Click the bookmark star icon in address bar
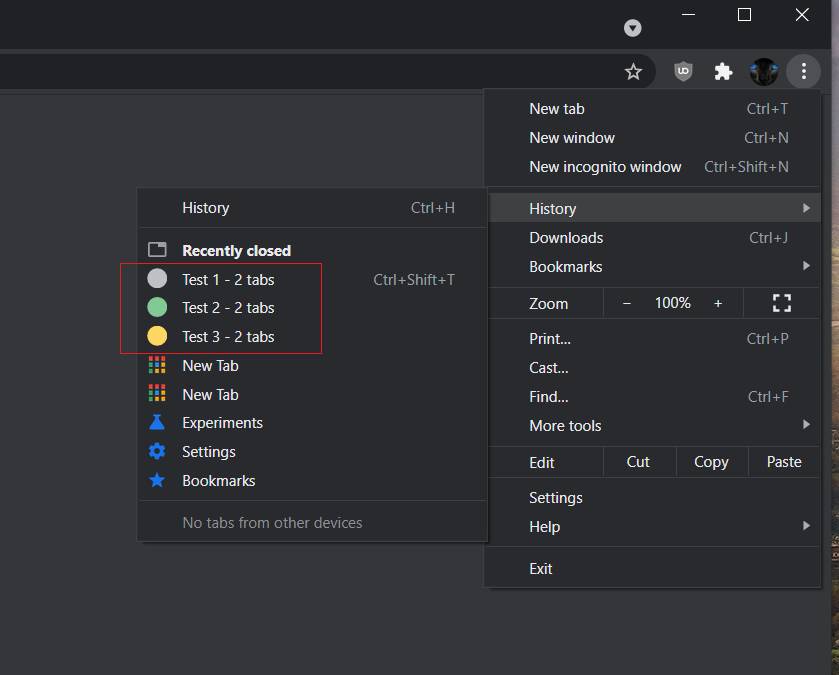Viewport: 839px width, 675px height. [x=633, y=71]
